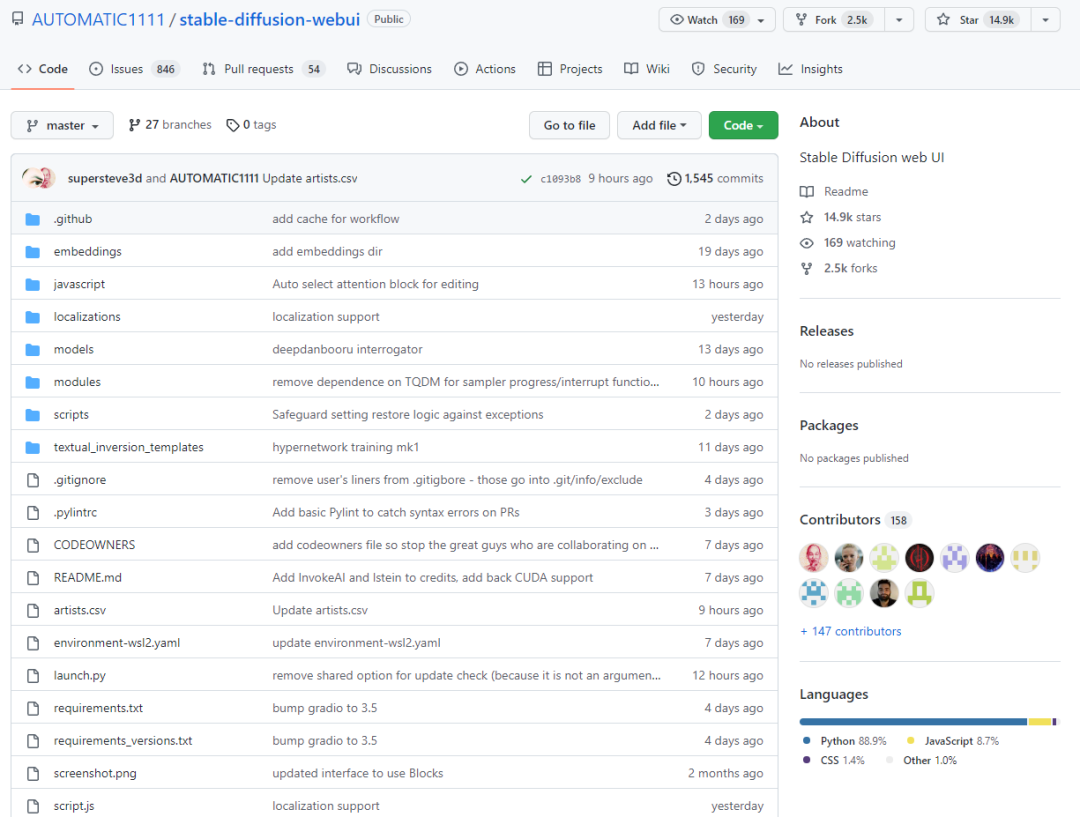Filter by CSS 1.4% language

coord(833,761)
